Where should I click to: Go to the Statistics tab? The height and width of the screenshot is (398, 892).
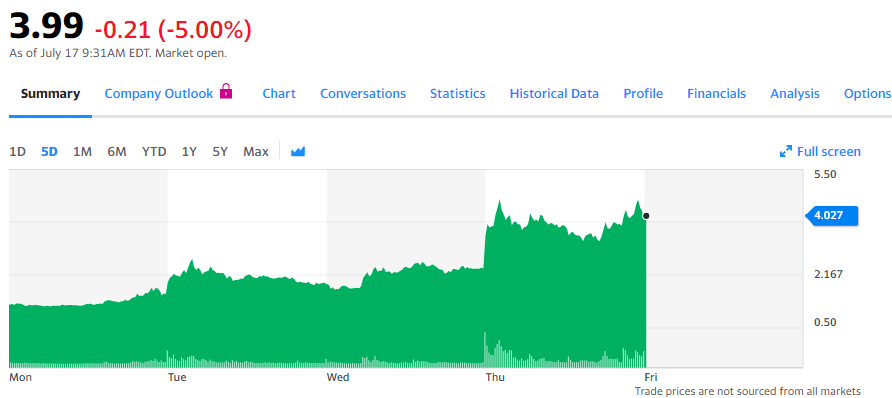coord(458,94)
